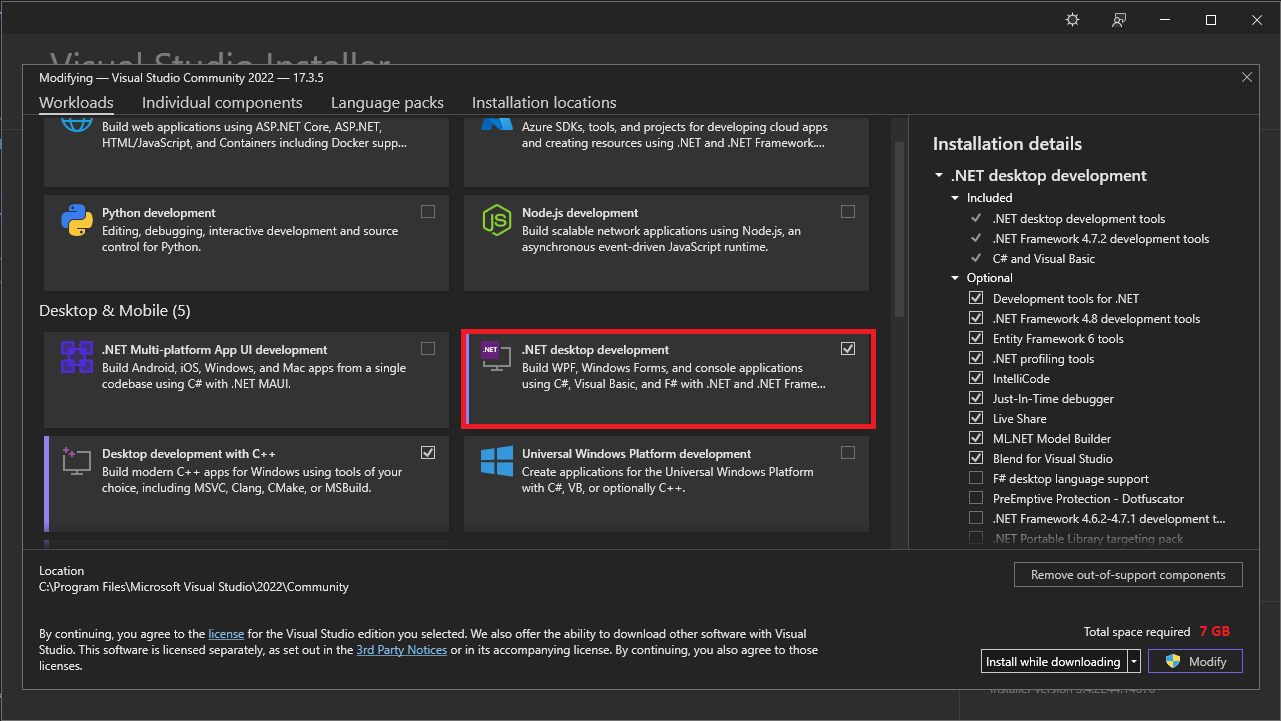Click the Python development workload title

click(x=159, y=213)
